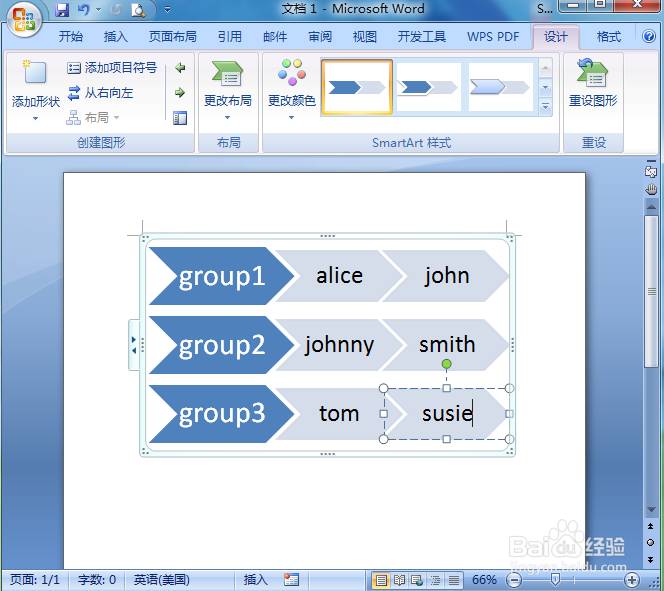
Task: Click 字数: 0 word count
Action: click(x=97, y=580)
